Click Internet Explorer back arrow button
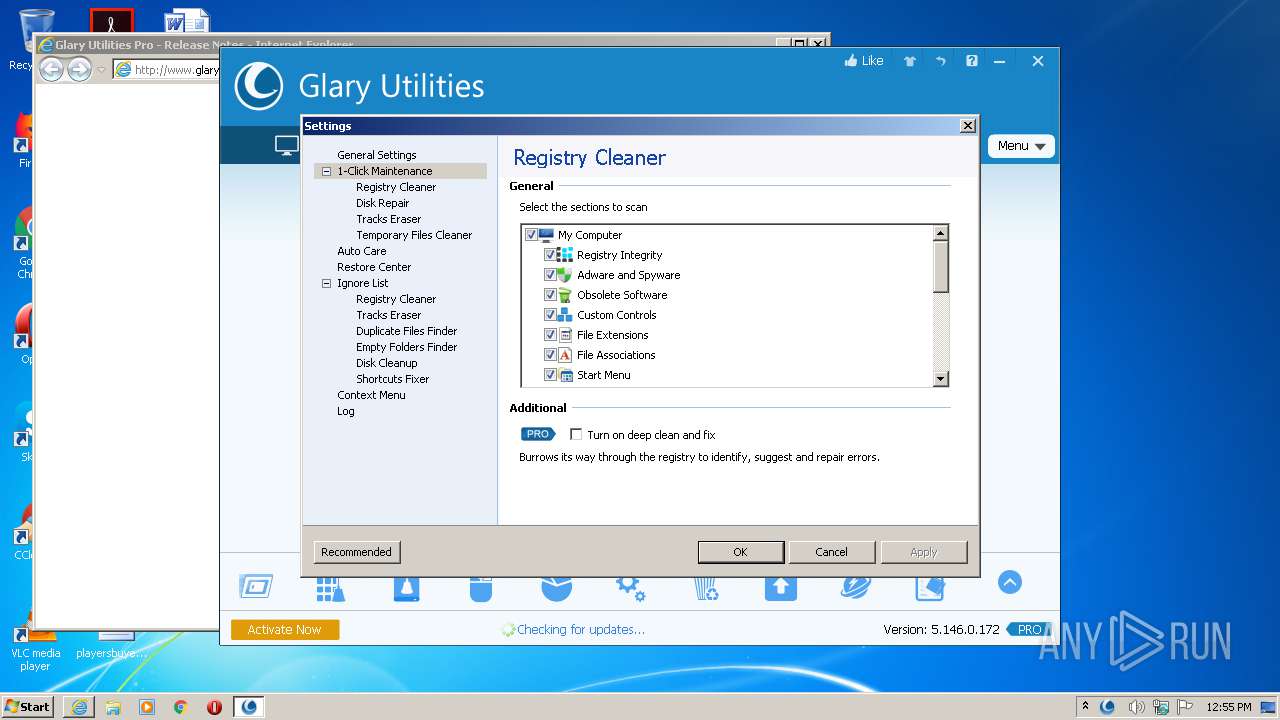The image size is (1280, 720). point(51,69)
